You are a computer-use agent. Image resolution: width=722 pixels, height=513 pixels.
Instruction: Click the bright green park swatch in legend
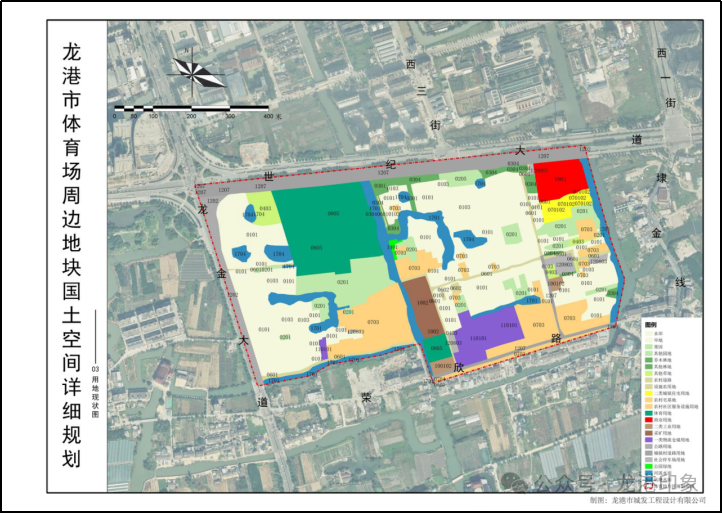pyautogui.click(x=649, y=466)
